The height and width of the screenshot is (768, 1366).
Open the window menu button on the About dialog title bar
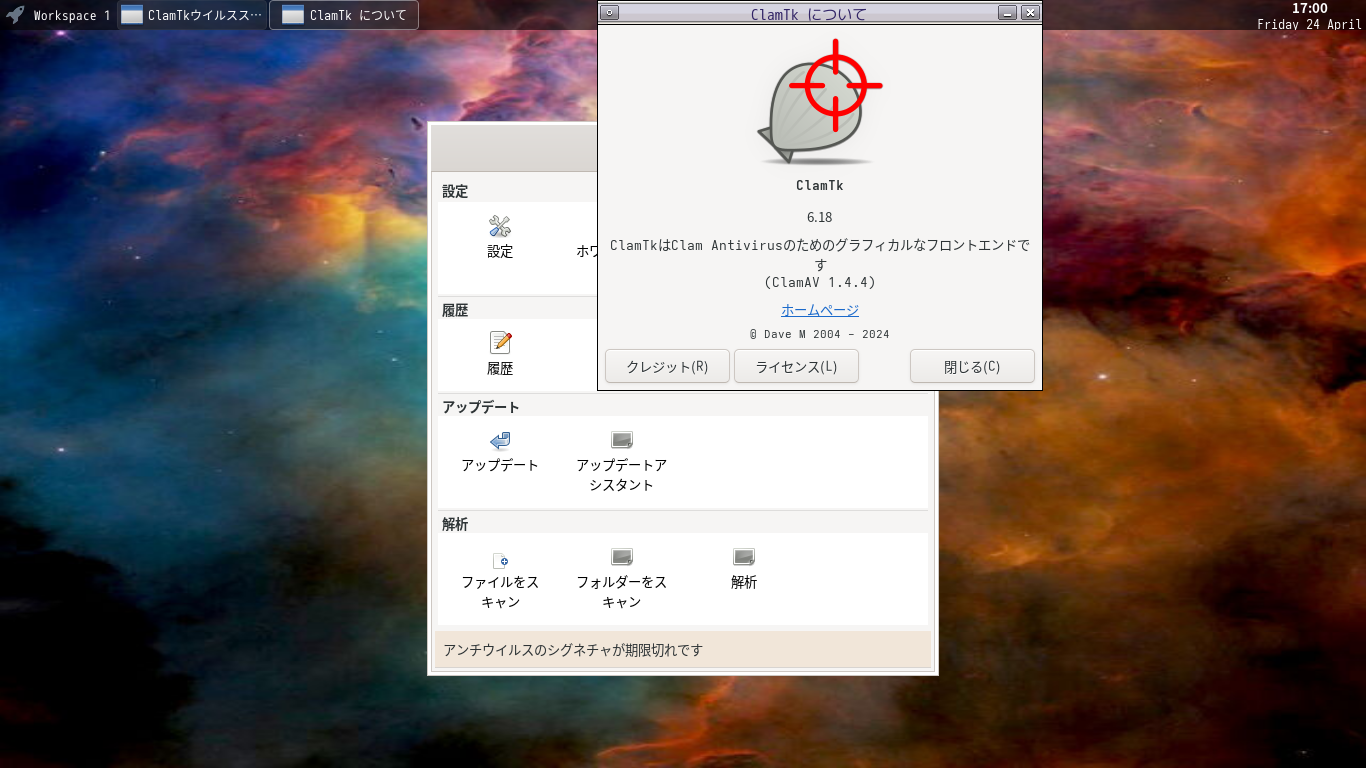[x=610, y=13]
